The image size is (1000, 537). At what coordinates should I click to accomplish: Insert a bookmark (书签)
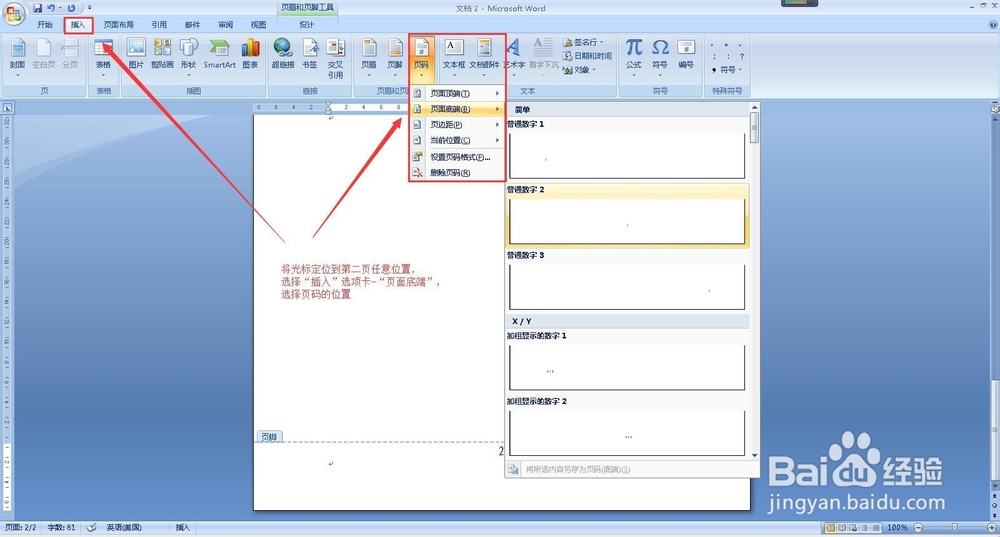pos(310,54)
